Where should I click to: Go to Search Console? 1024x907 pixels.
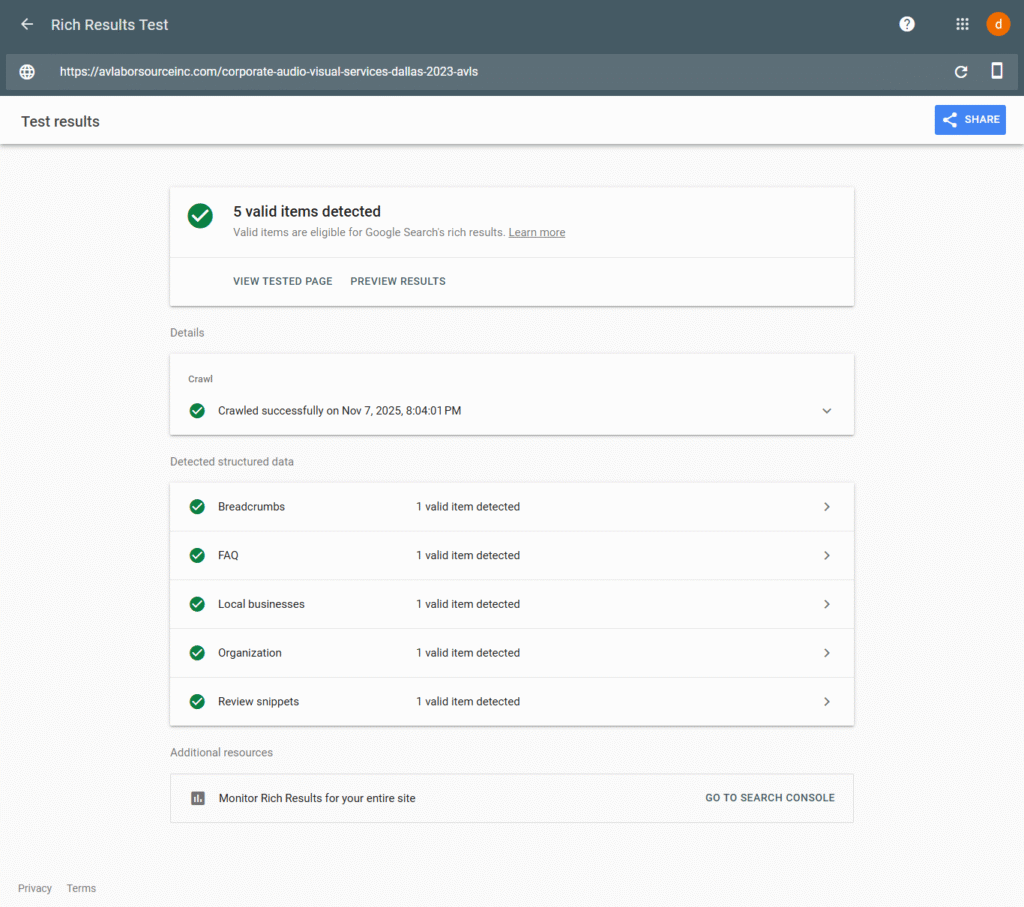click(x=769, y=798)
